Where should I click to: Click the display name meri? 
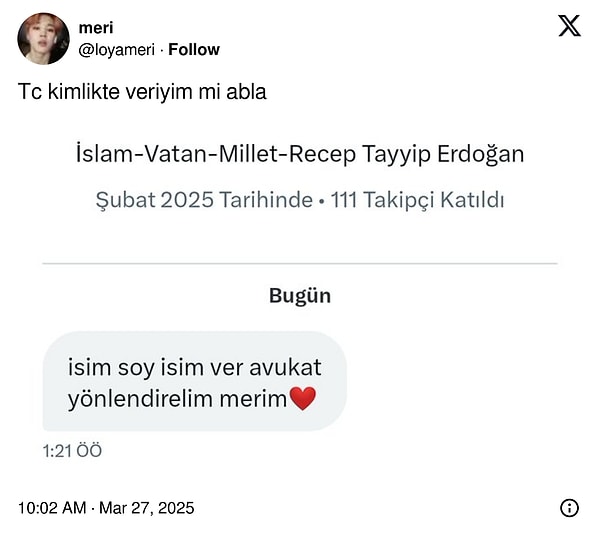pyautogui.click(x=96, y=28)
